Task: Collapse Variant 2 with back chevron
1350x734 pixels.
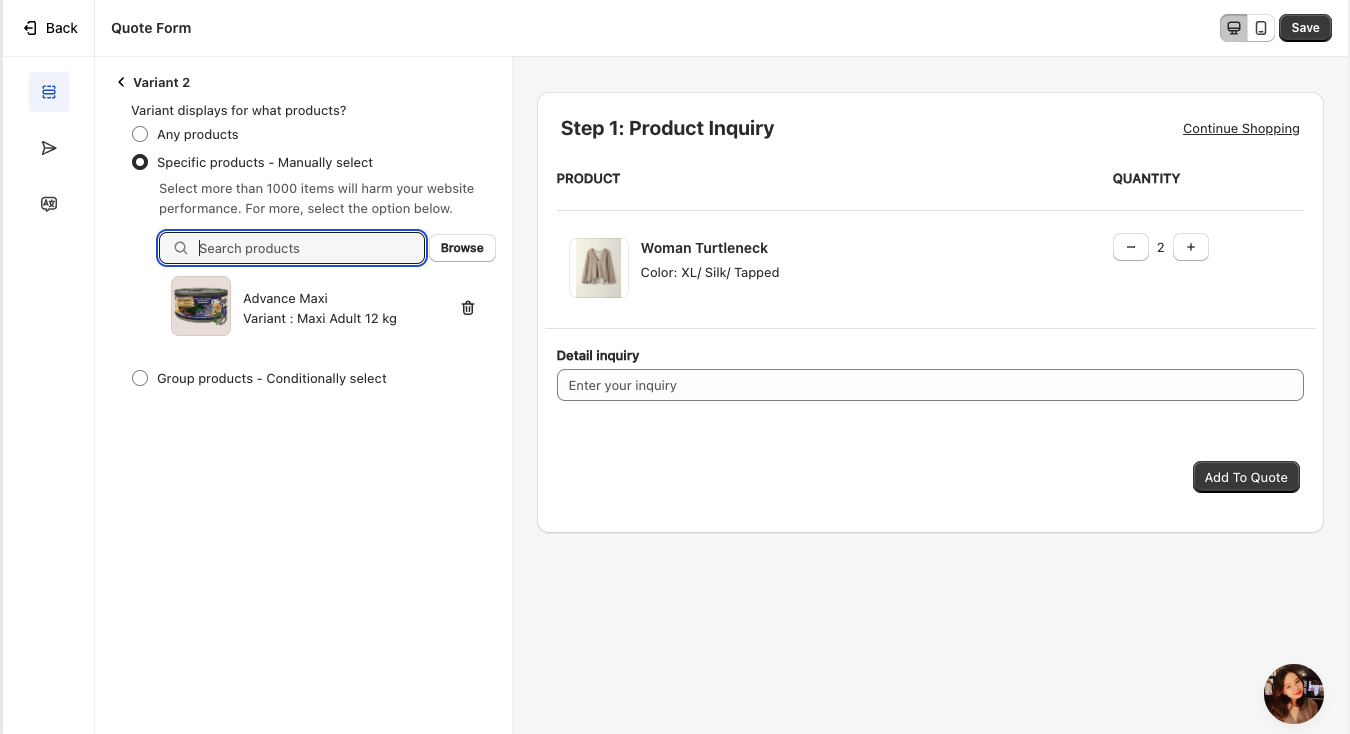Action: click(x=121, y=82)
